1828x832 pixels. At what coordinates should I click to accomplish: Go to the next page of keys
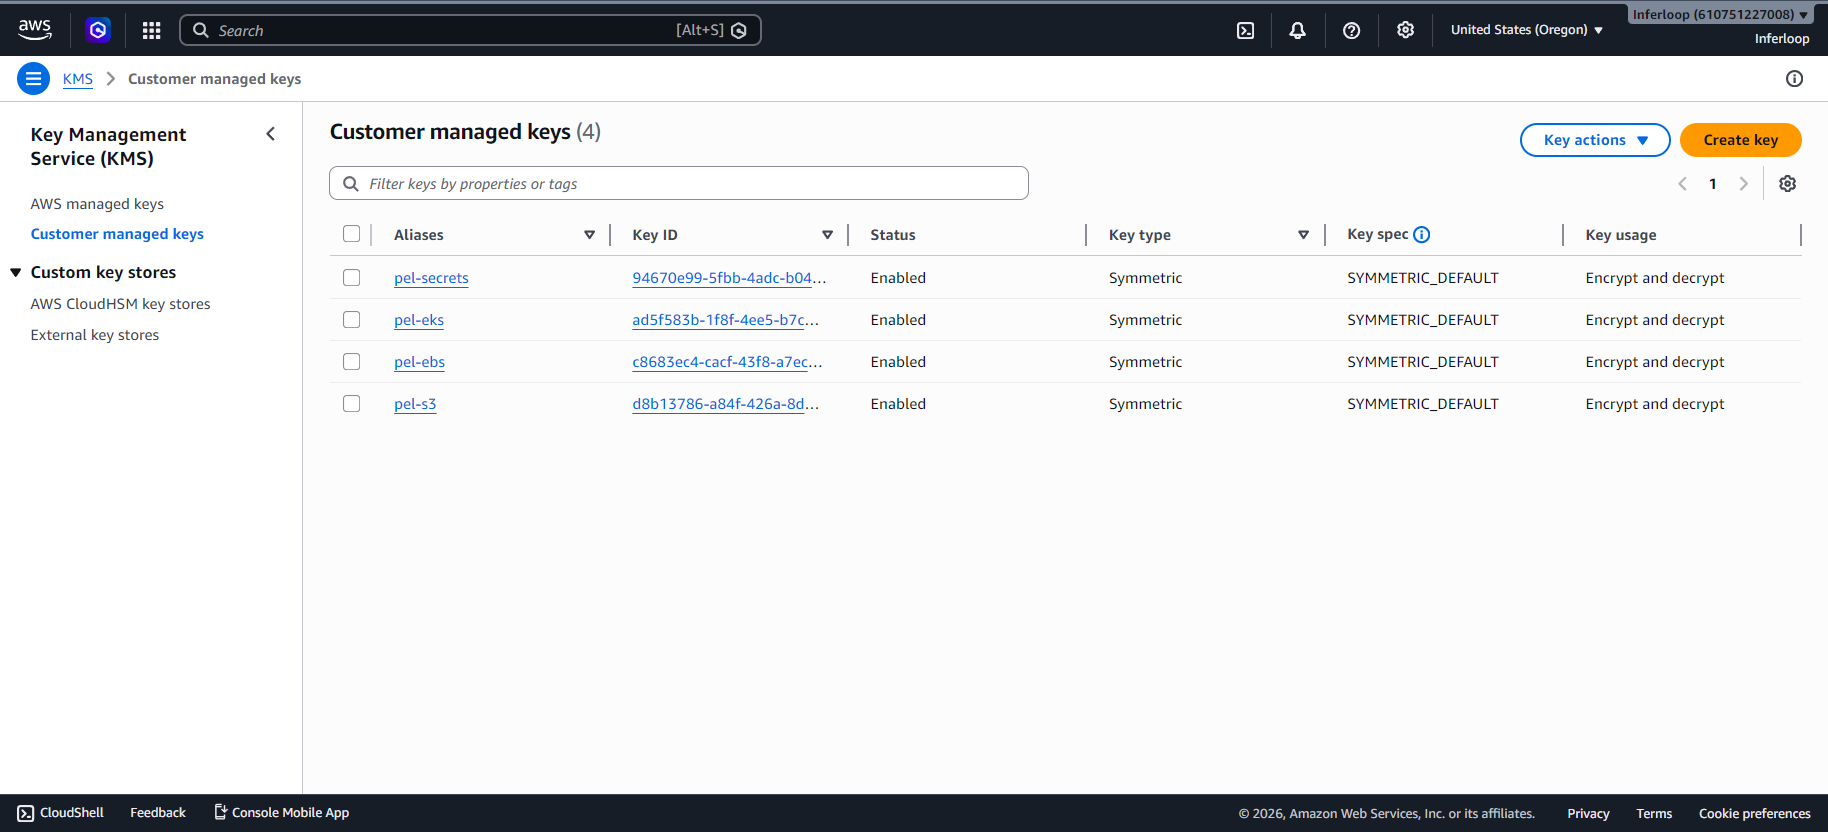click(1743, 184)
